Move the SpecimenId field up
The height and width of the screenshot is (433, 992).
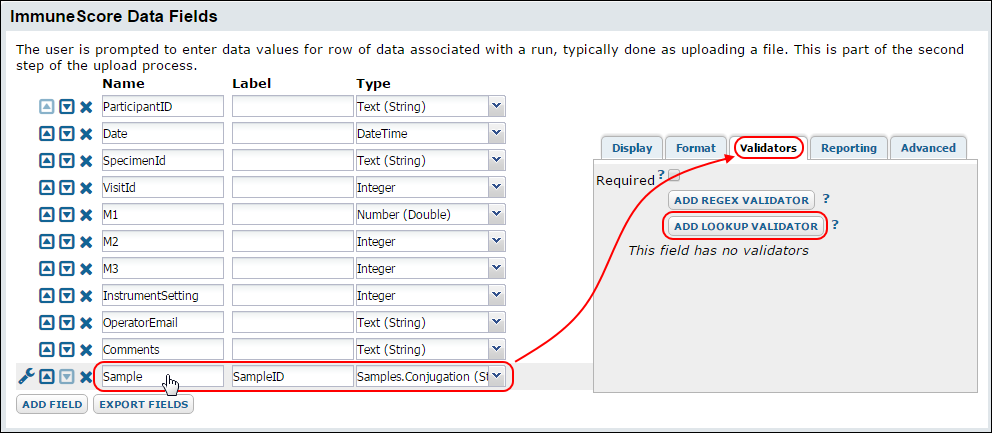(x=47, y=161)
